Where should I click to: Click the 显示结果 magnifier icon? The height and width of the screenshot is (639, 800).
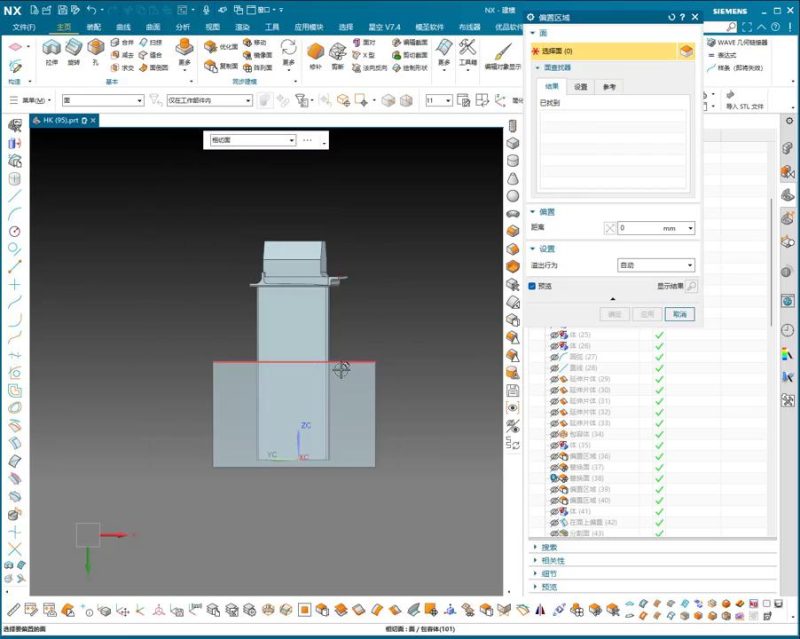[x=691, y=286]
